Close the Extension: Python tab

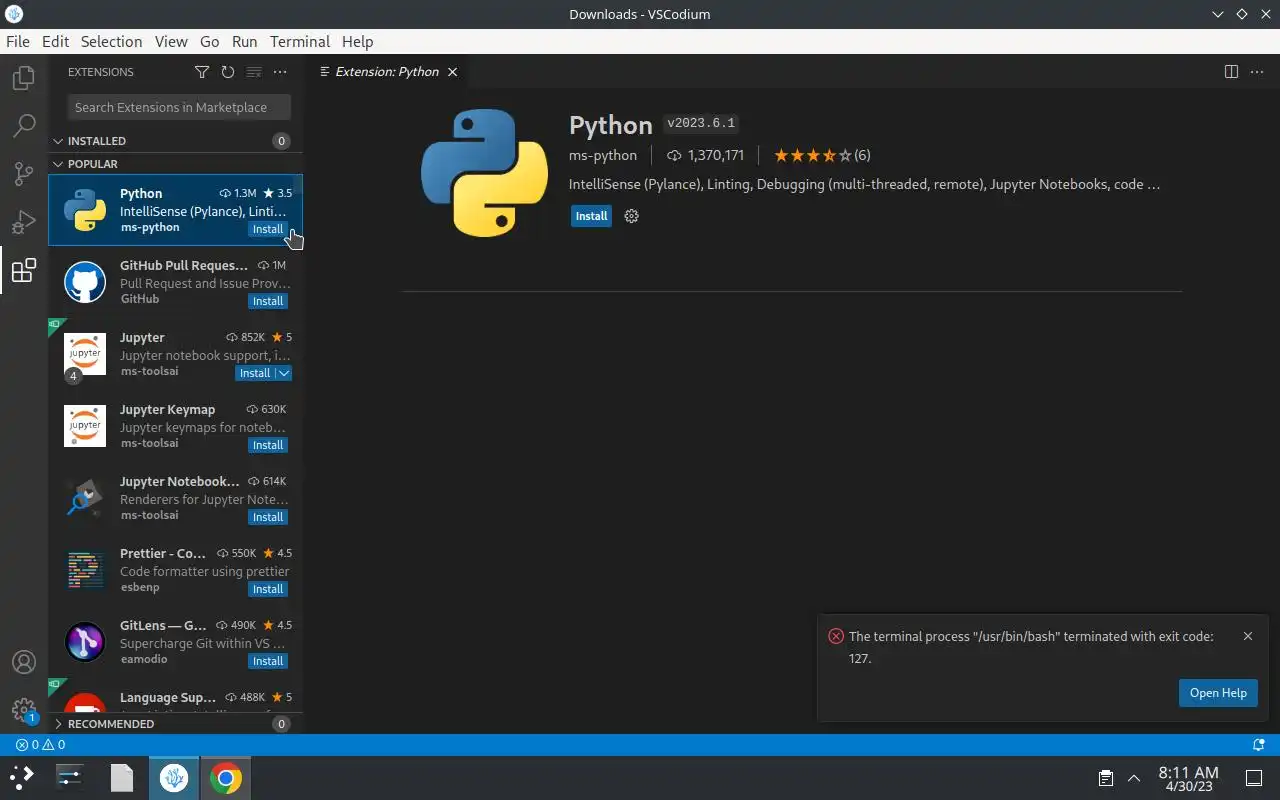coord(452,72)
